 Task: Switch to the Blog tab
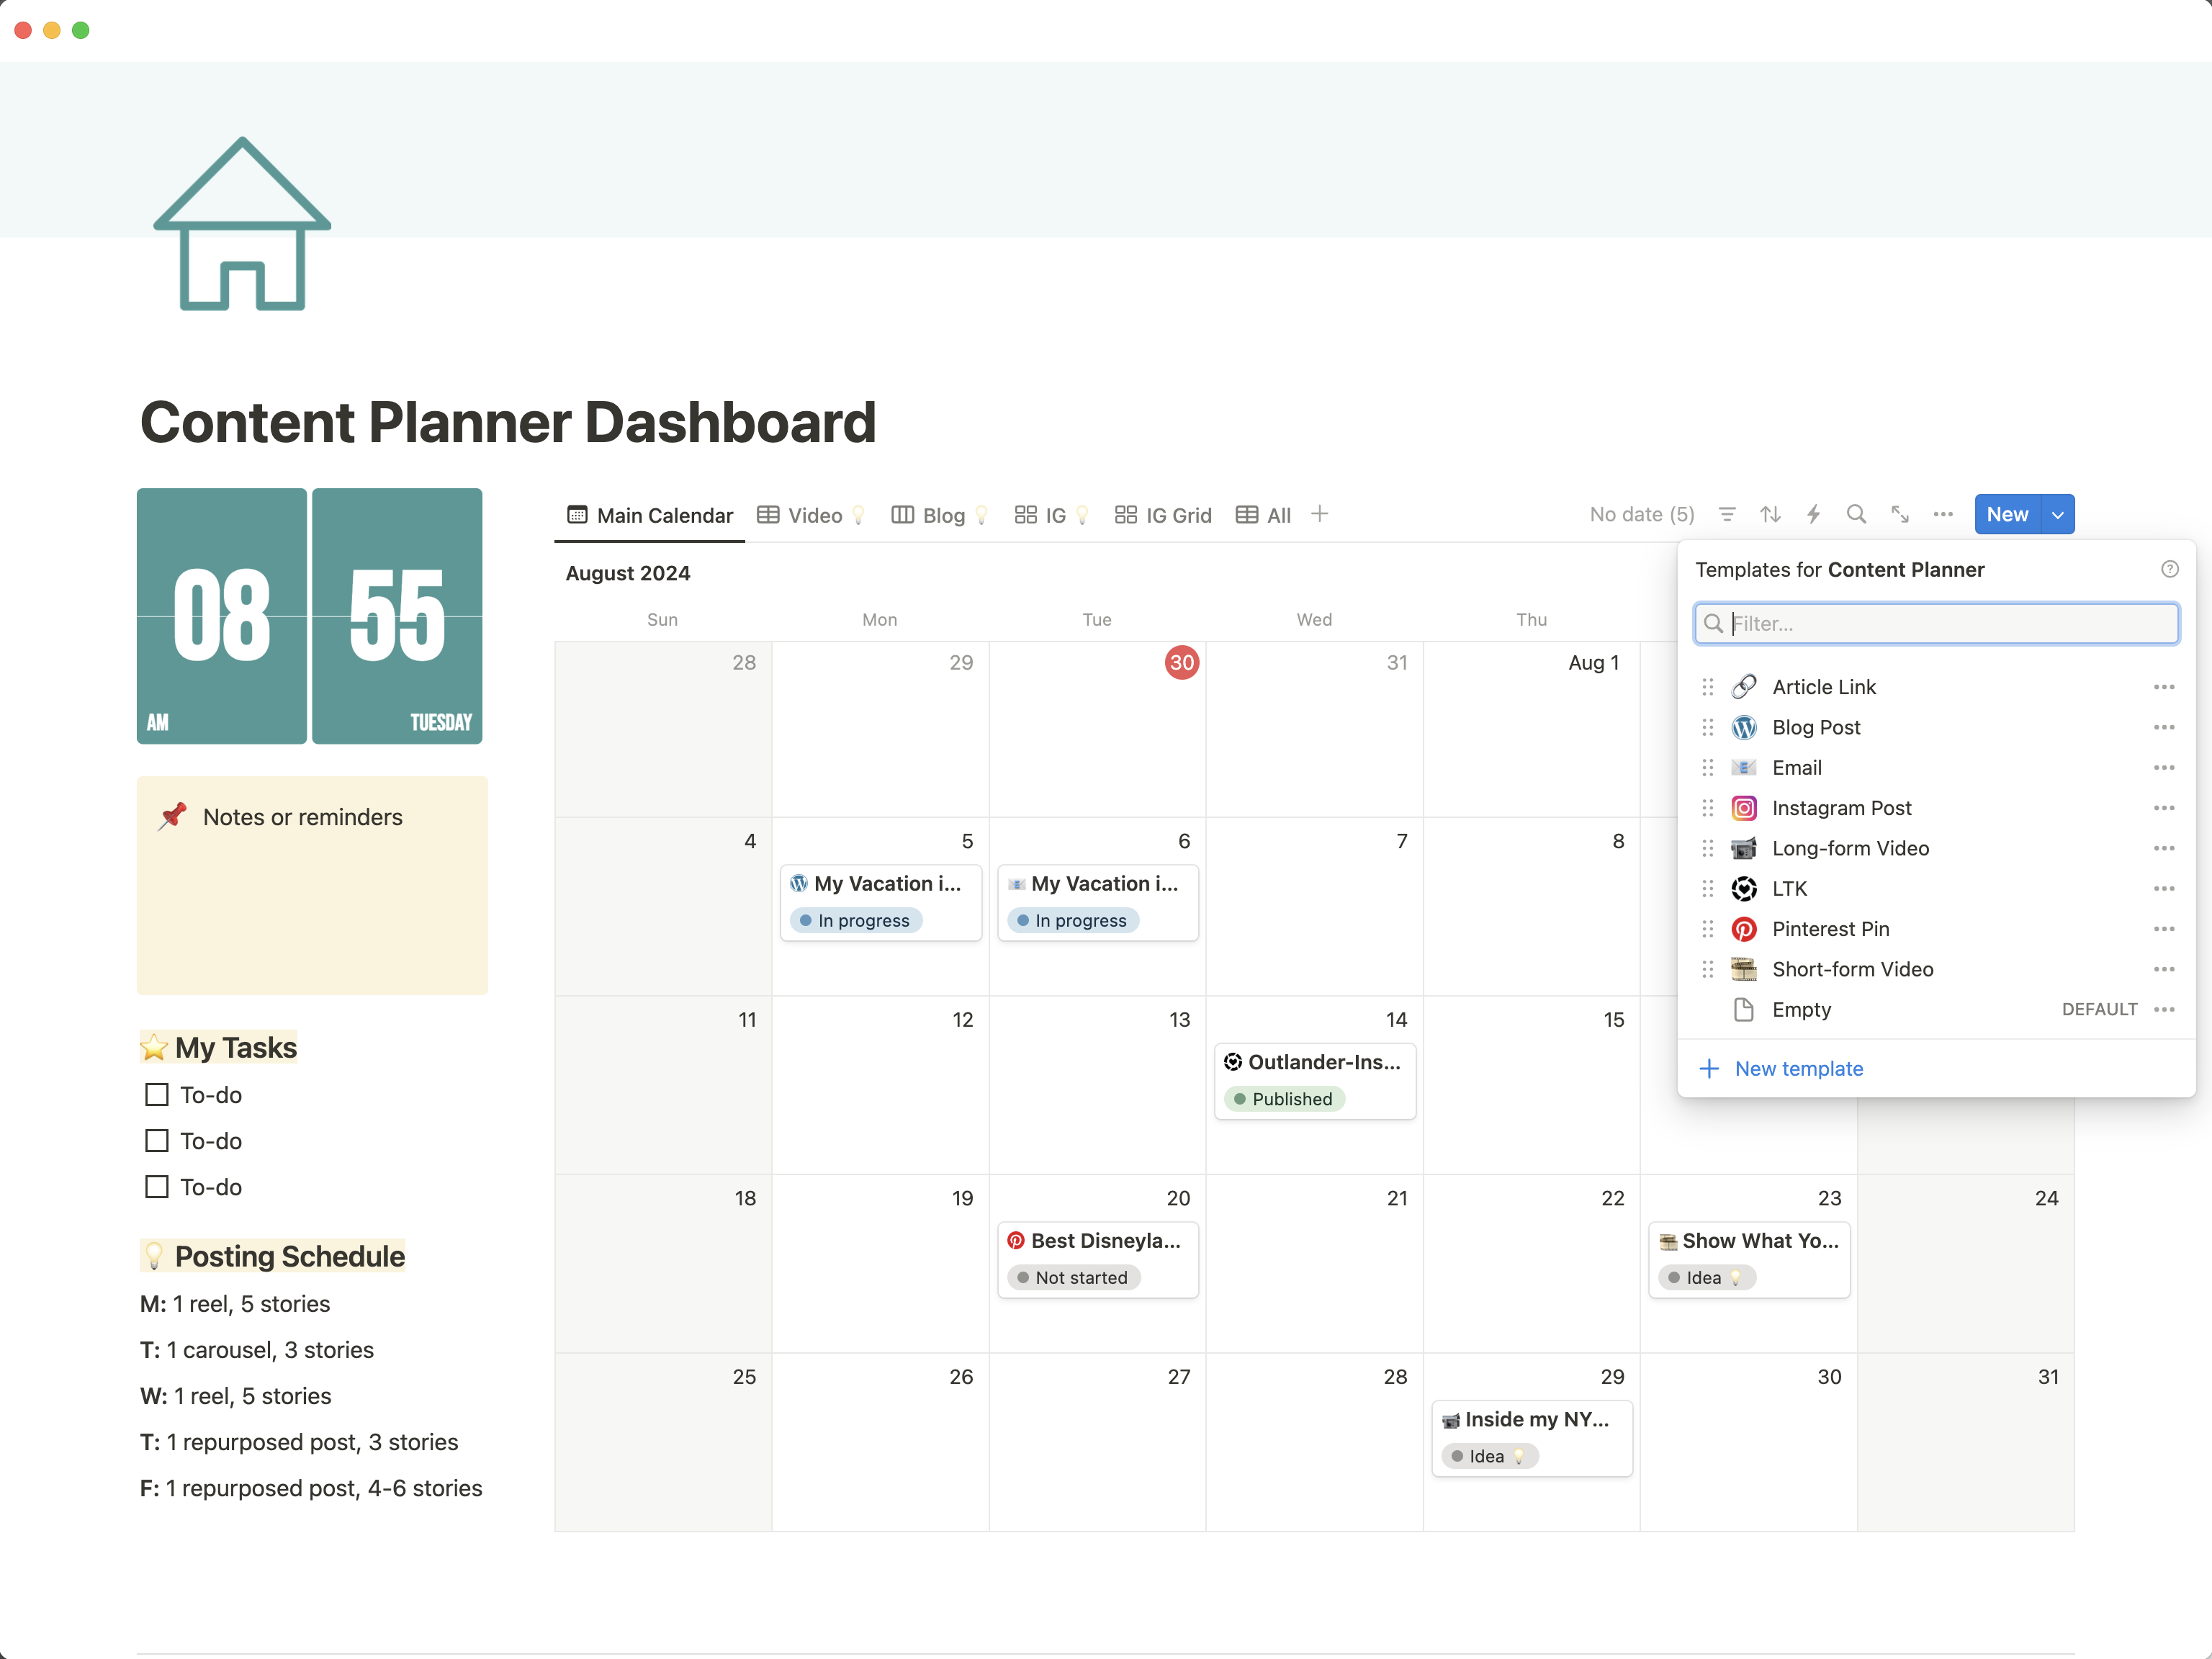(x=940, y=514)
